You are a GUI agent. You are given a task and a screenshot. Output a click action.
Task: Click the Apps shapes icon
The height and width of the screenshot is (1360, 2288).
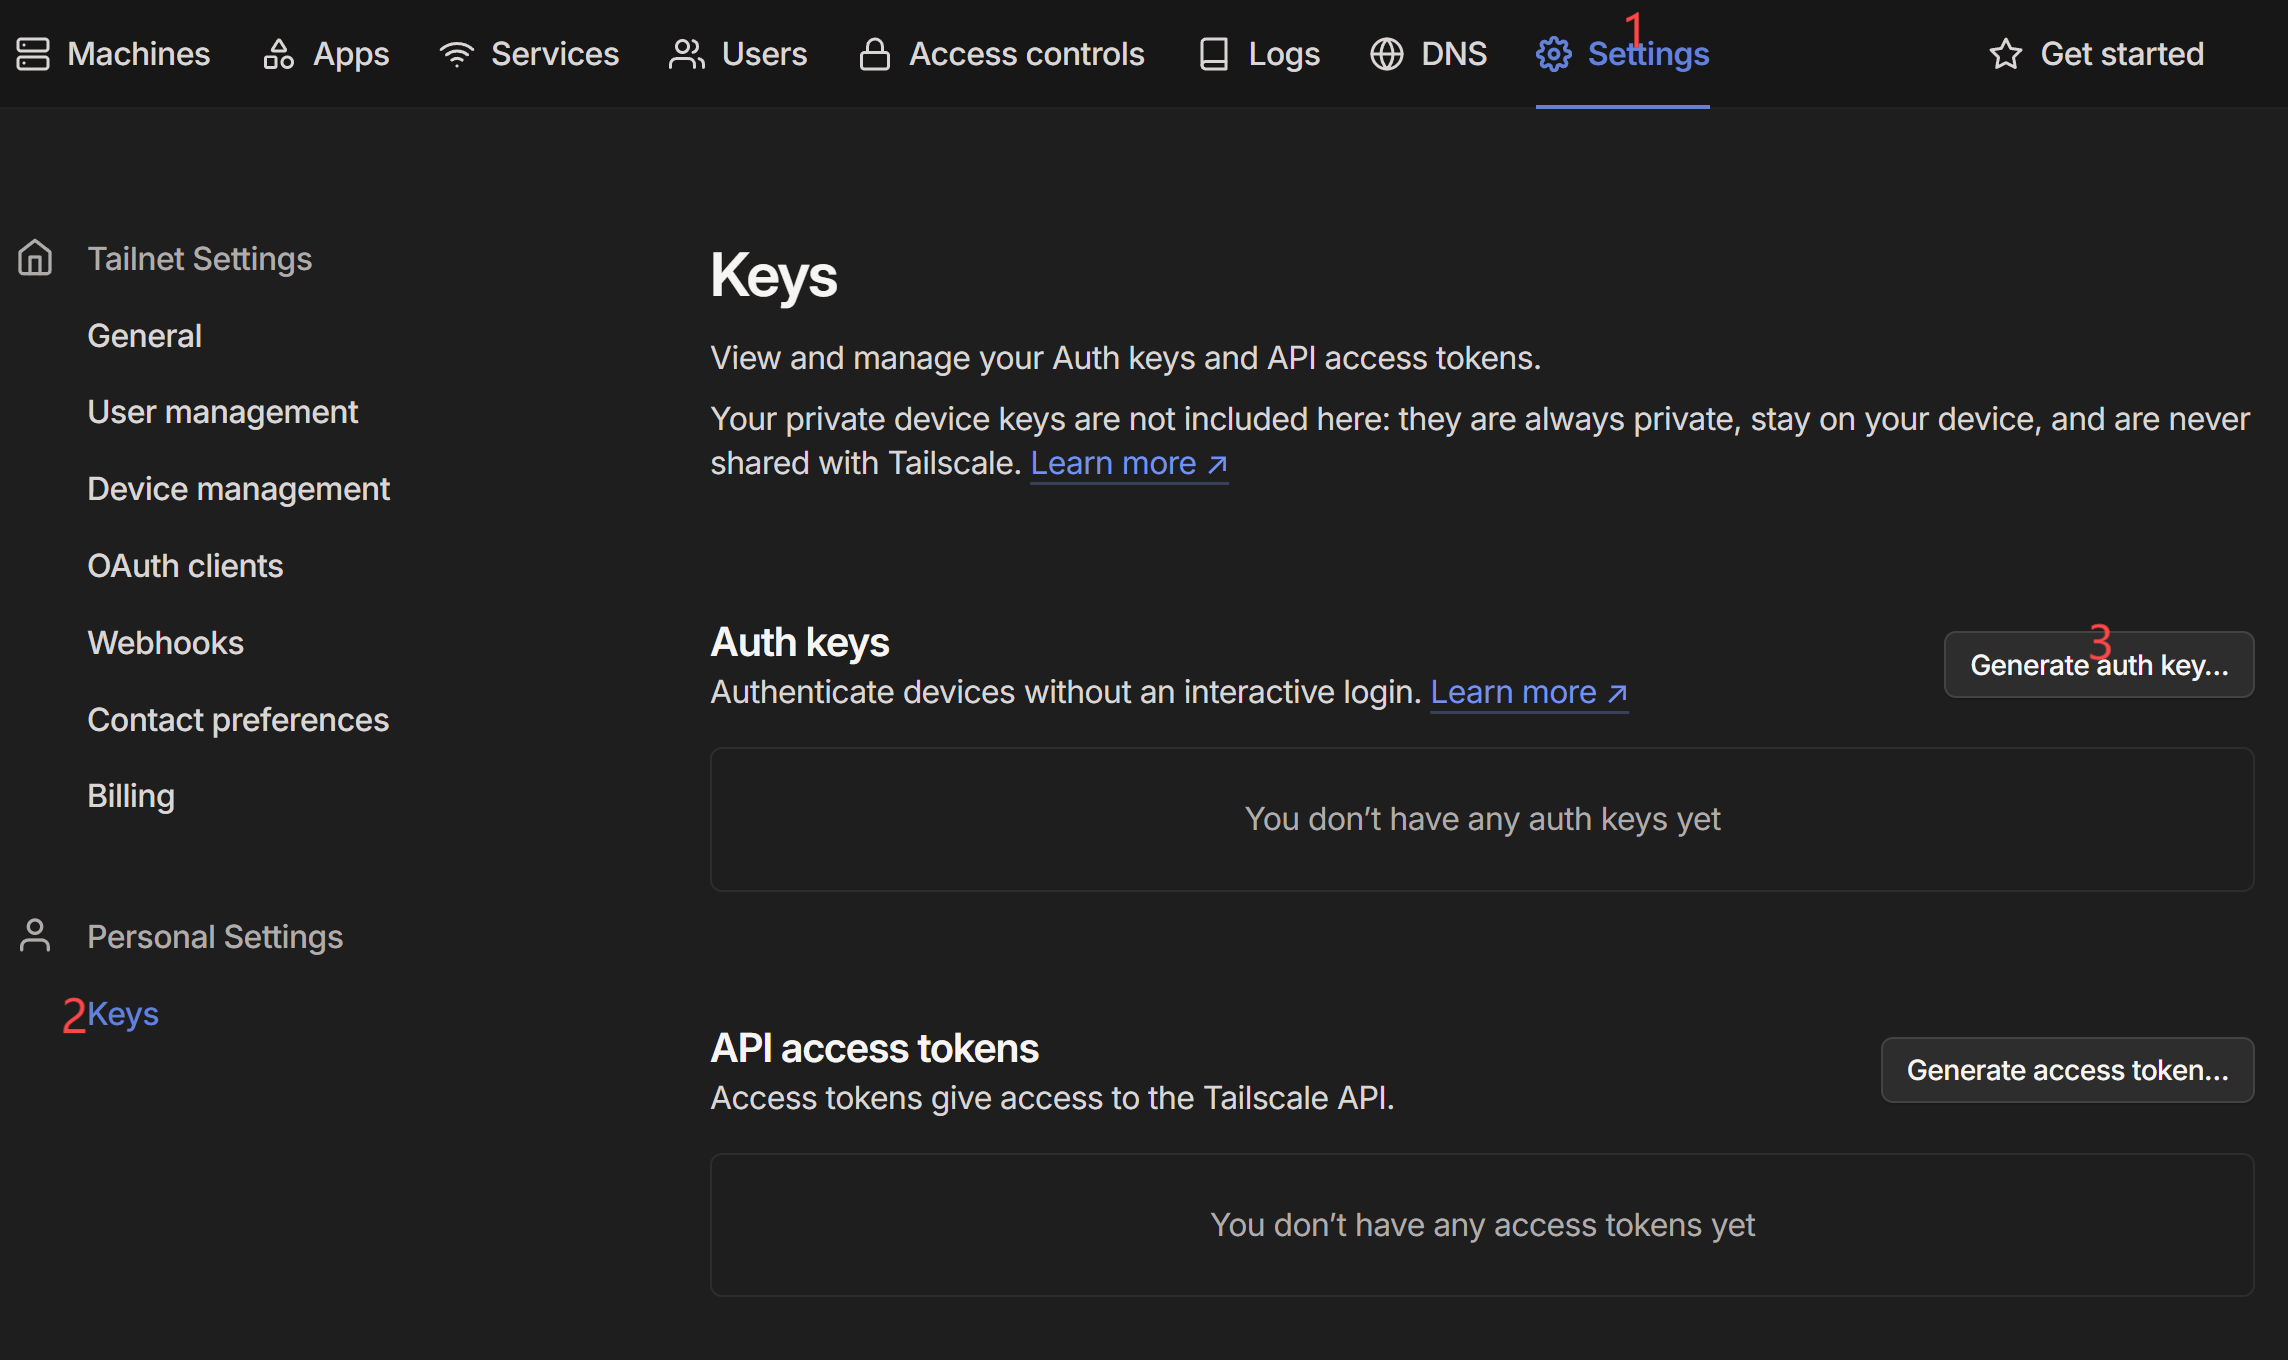(278, 54)
